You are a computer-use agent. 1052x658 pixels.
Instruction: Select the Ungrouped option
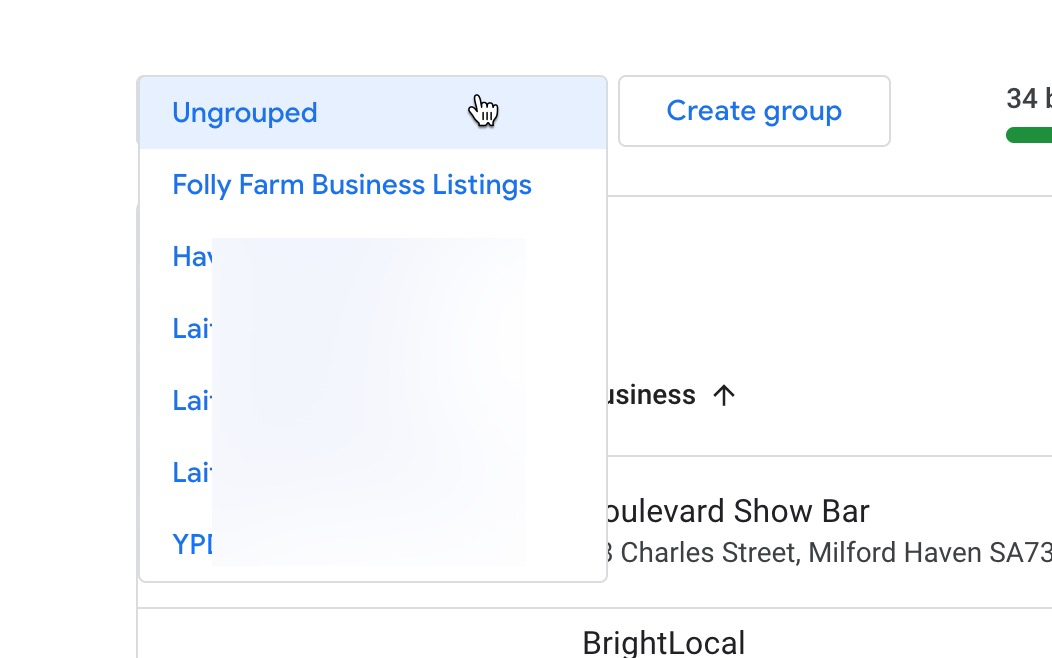click(245, 112)
